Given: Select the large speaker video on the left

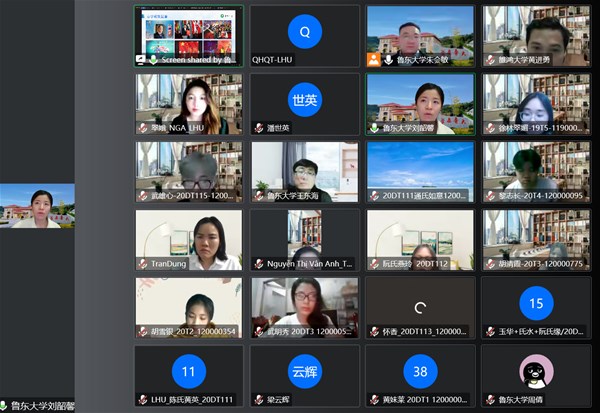Looking at the screenshot, I should pyautogui.click(x=37, y=207).
